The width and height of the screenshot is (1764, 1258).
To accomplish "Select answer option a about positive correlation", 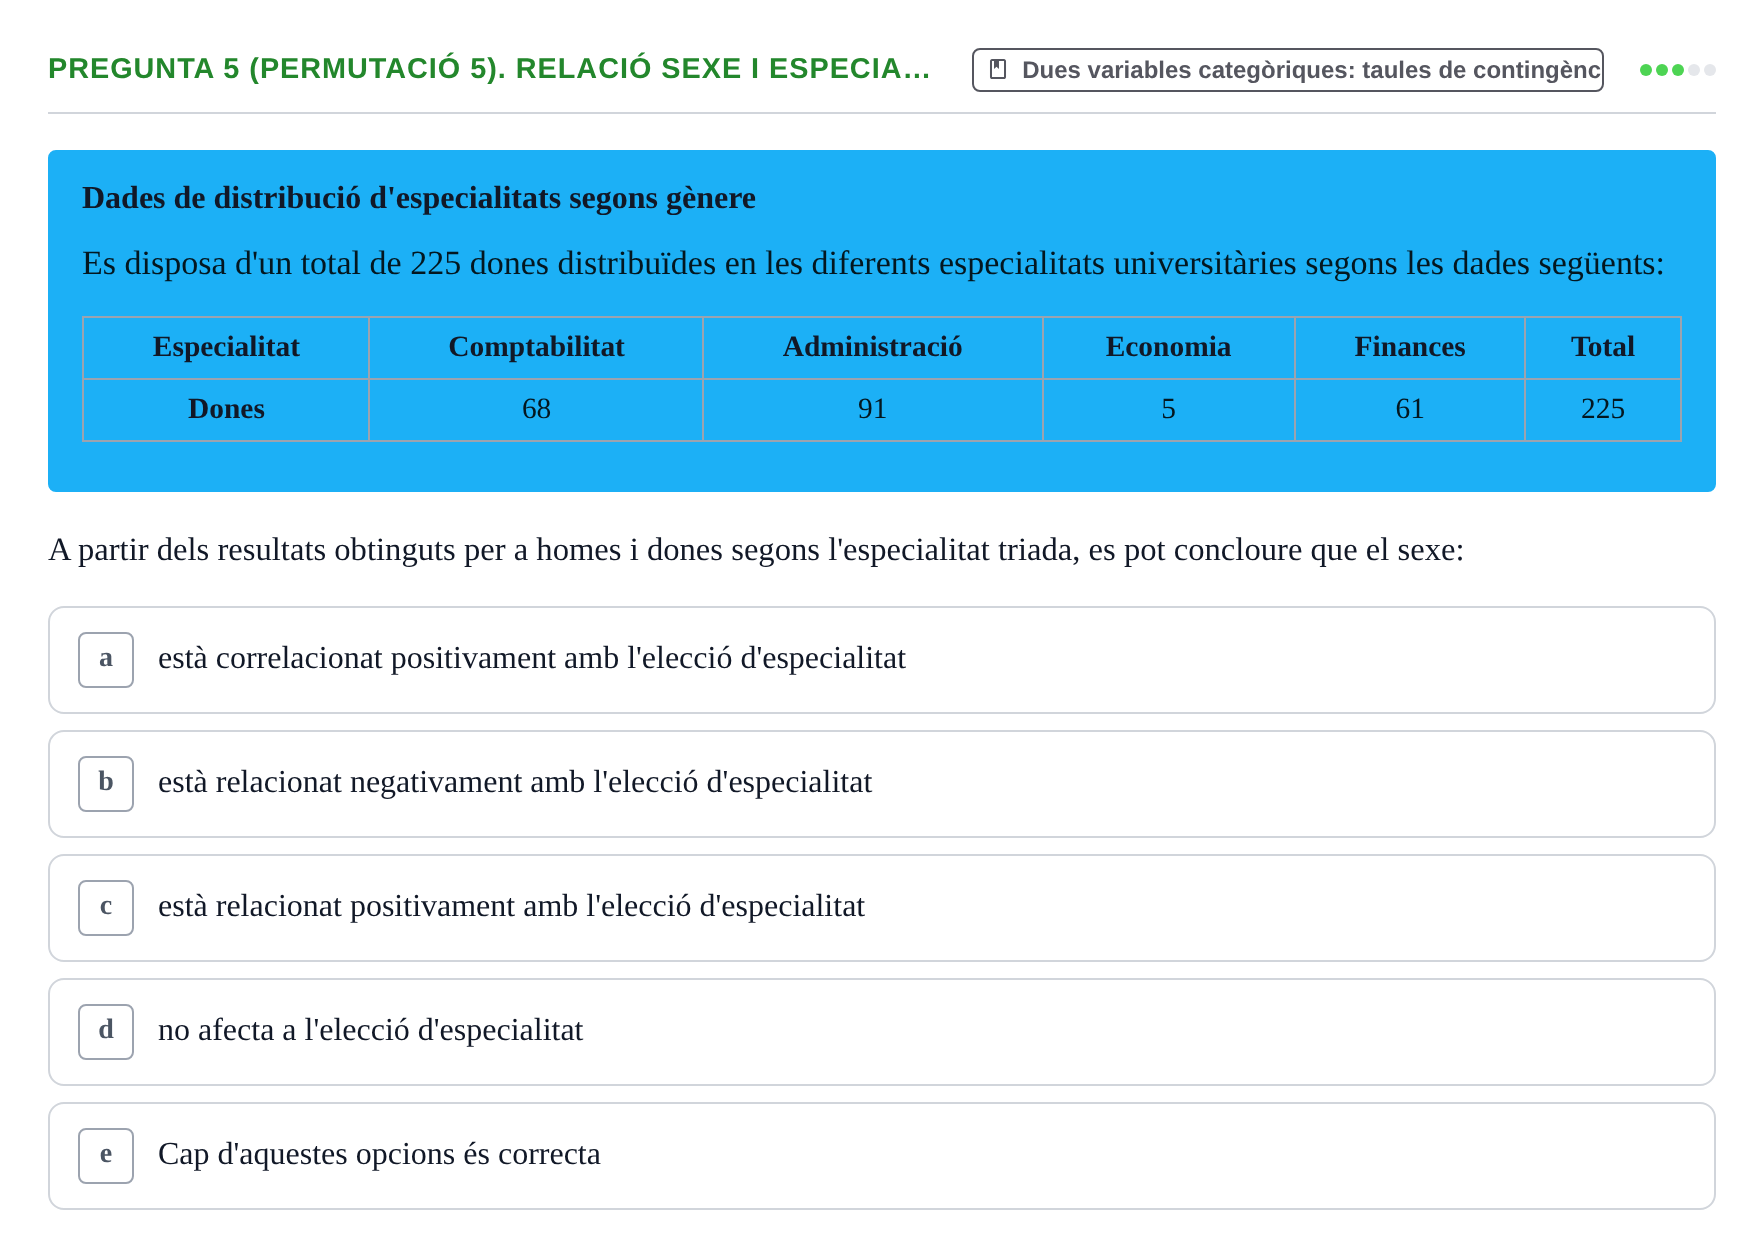I will point(881,660).
